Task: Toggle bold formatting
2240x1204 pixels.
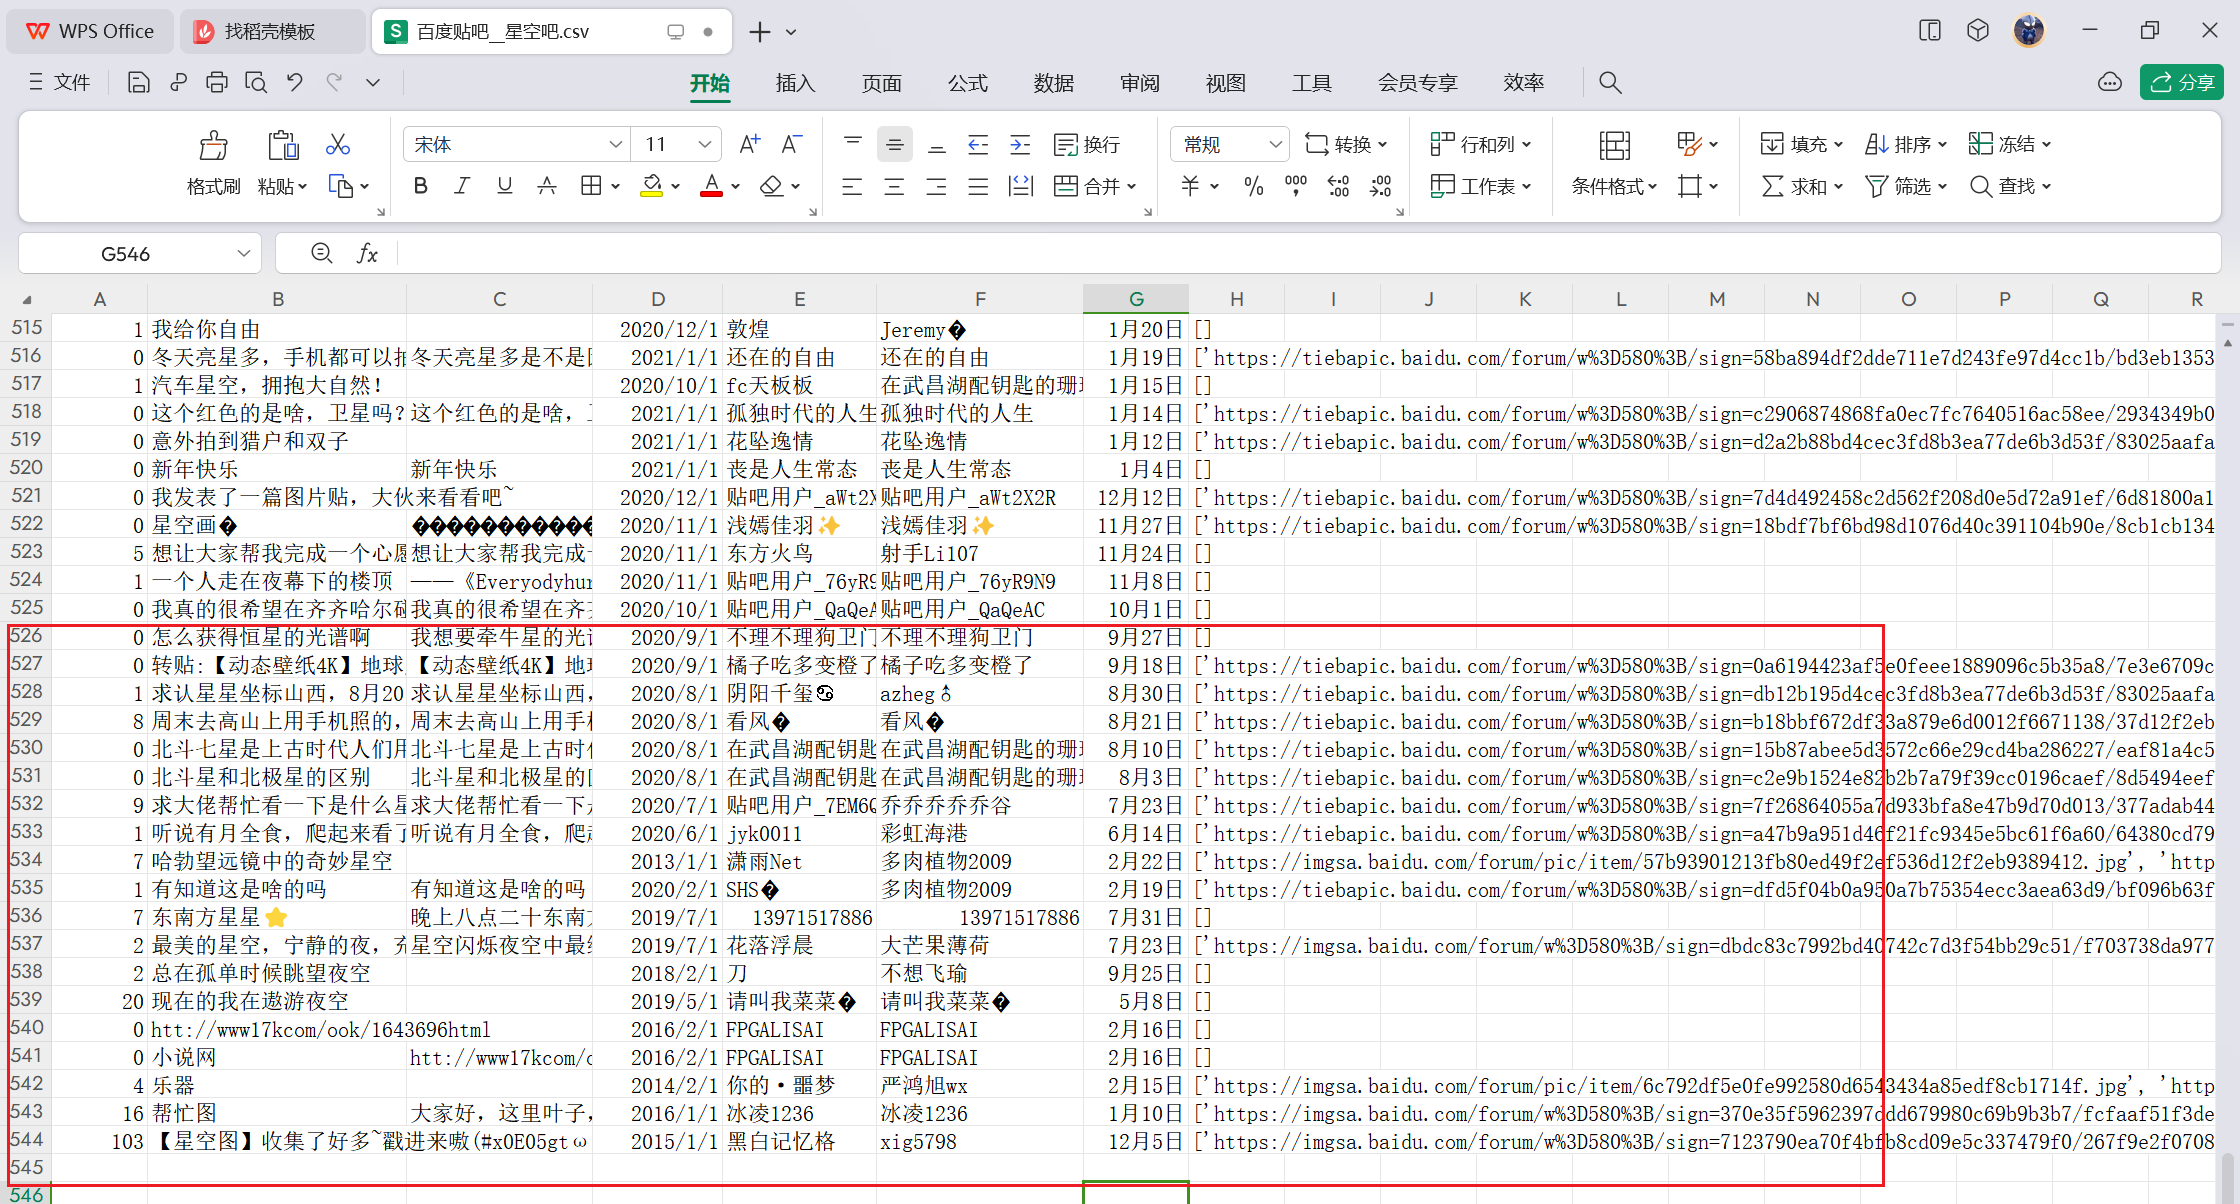Action: (420, 186)
